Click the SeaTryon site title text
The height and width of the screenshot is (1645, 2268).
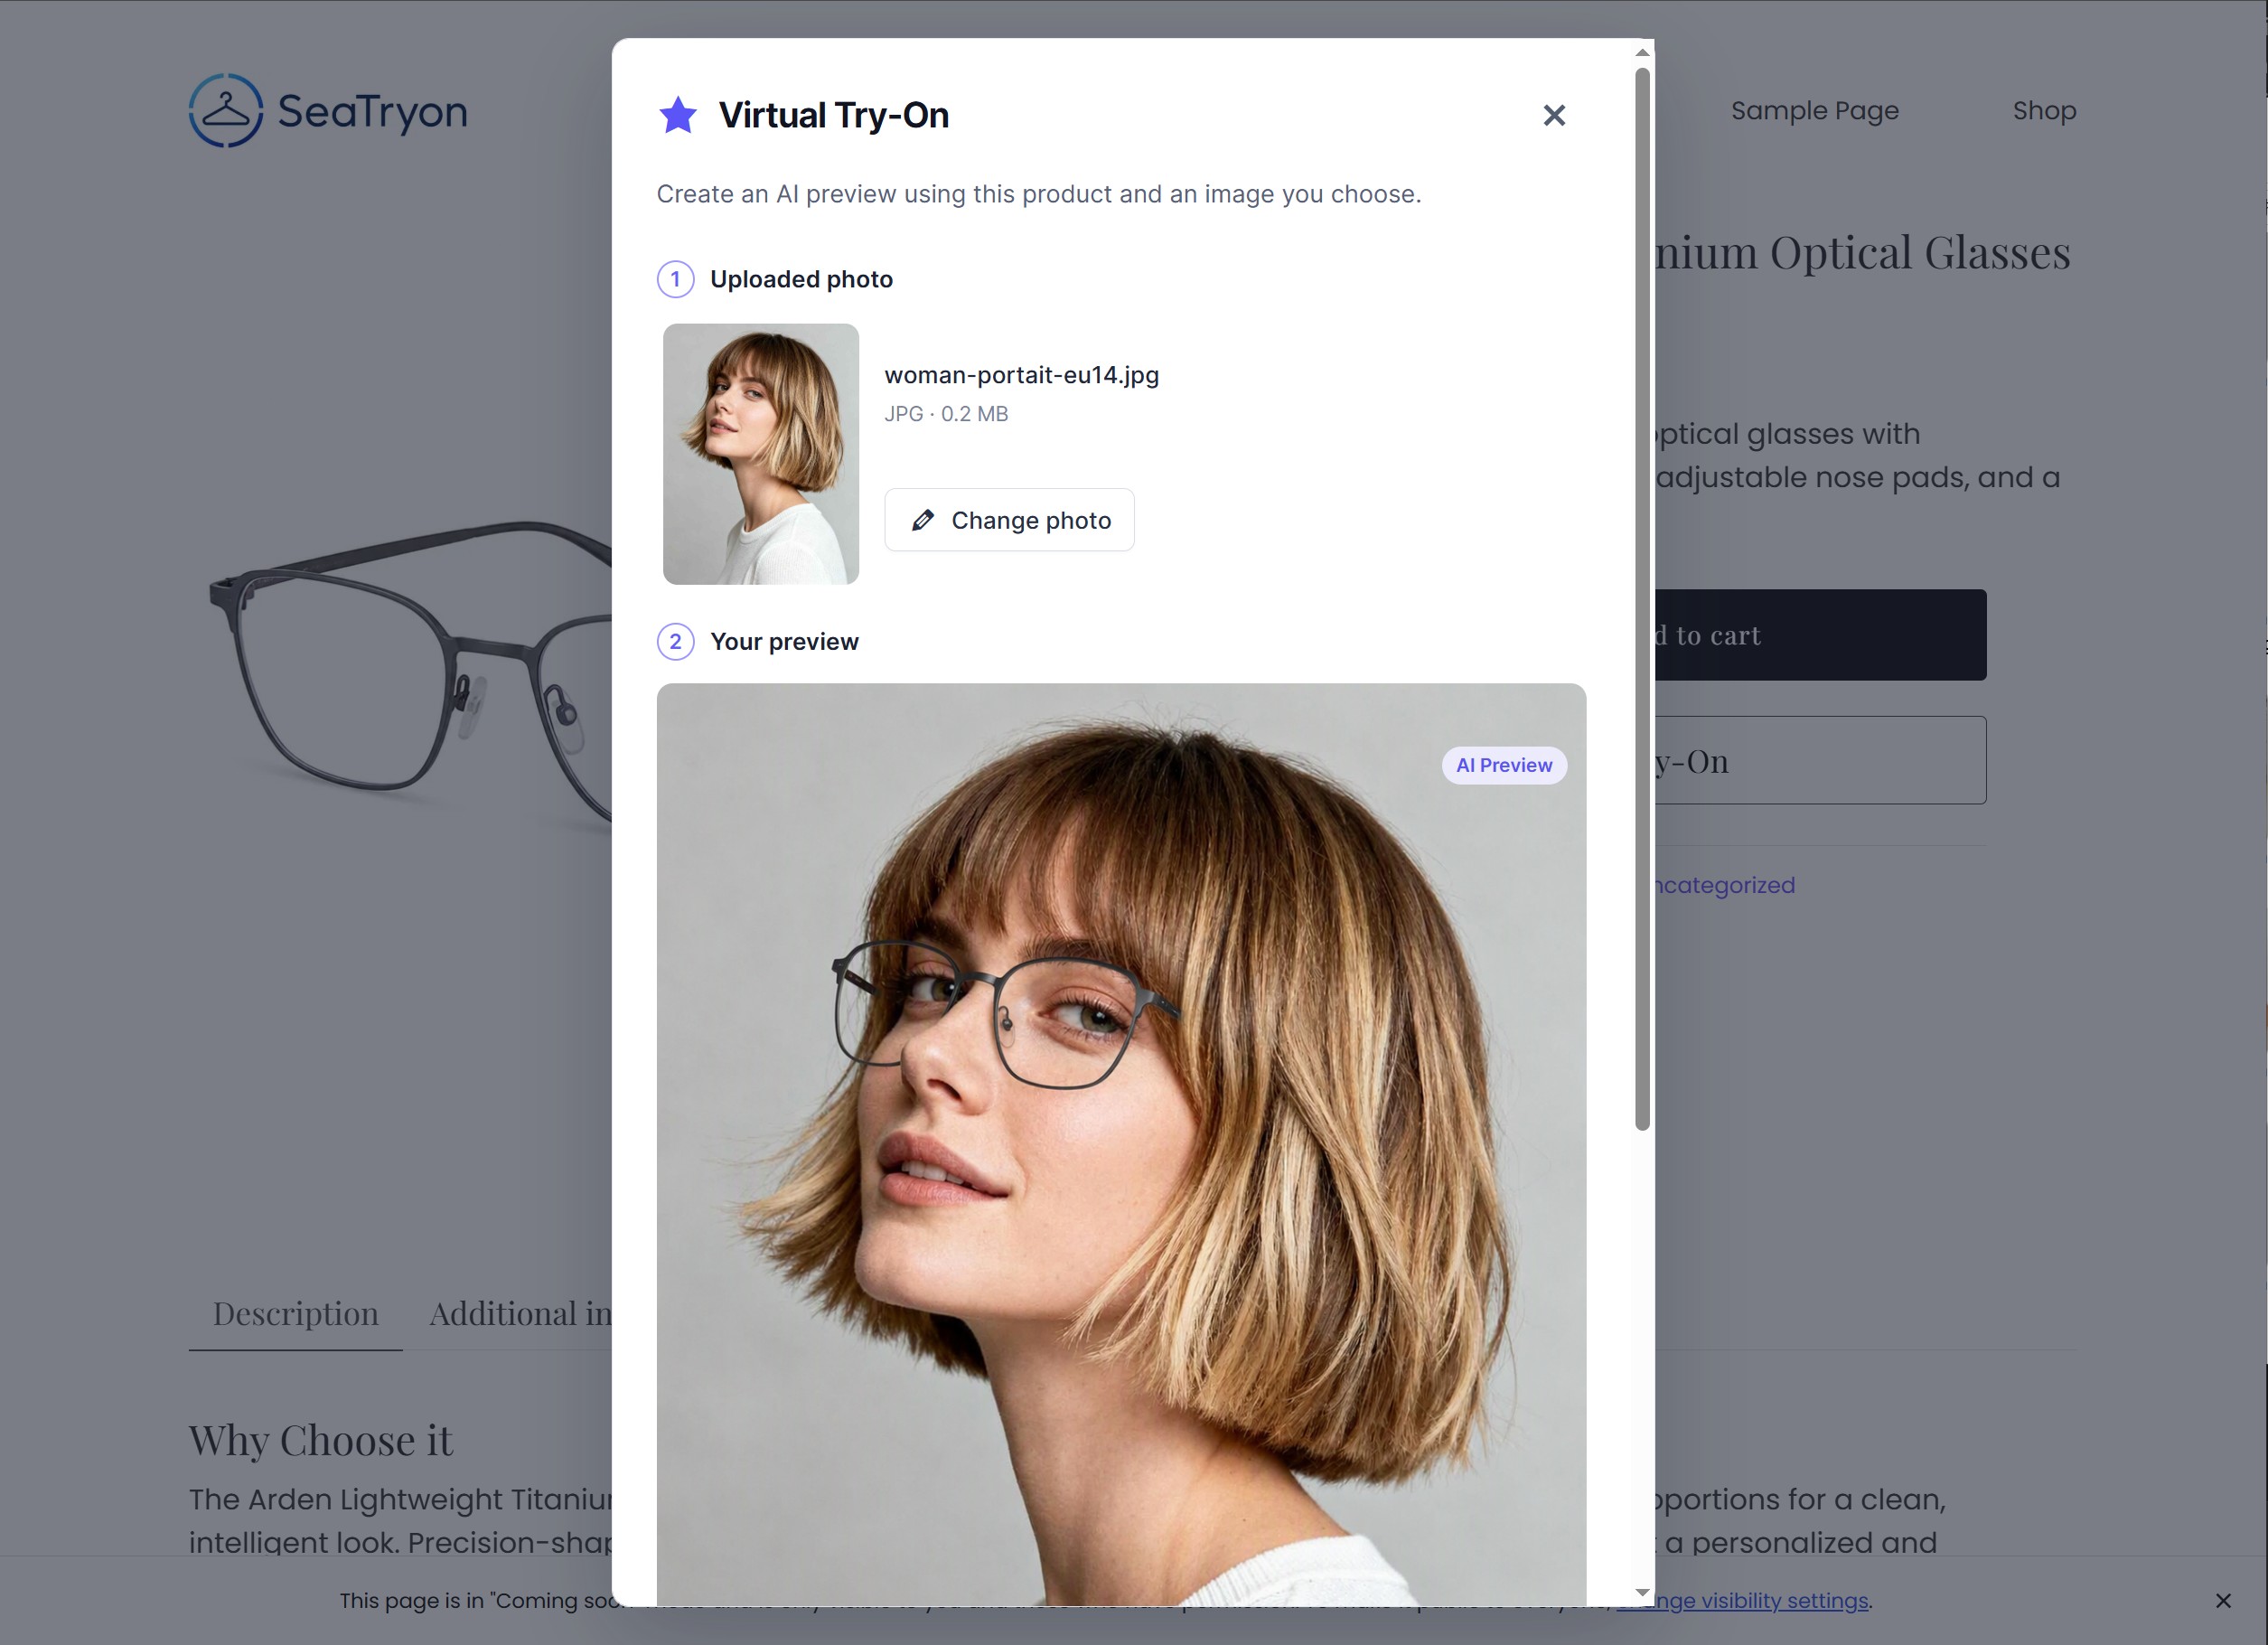[372, 111]
